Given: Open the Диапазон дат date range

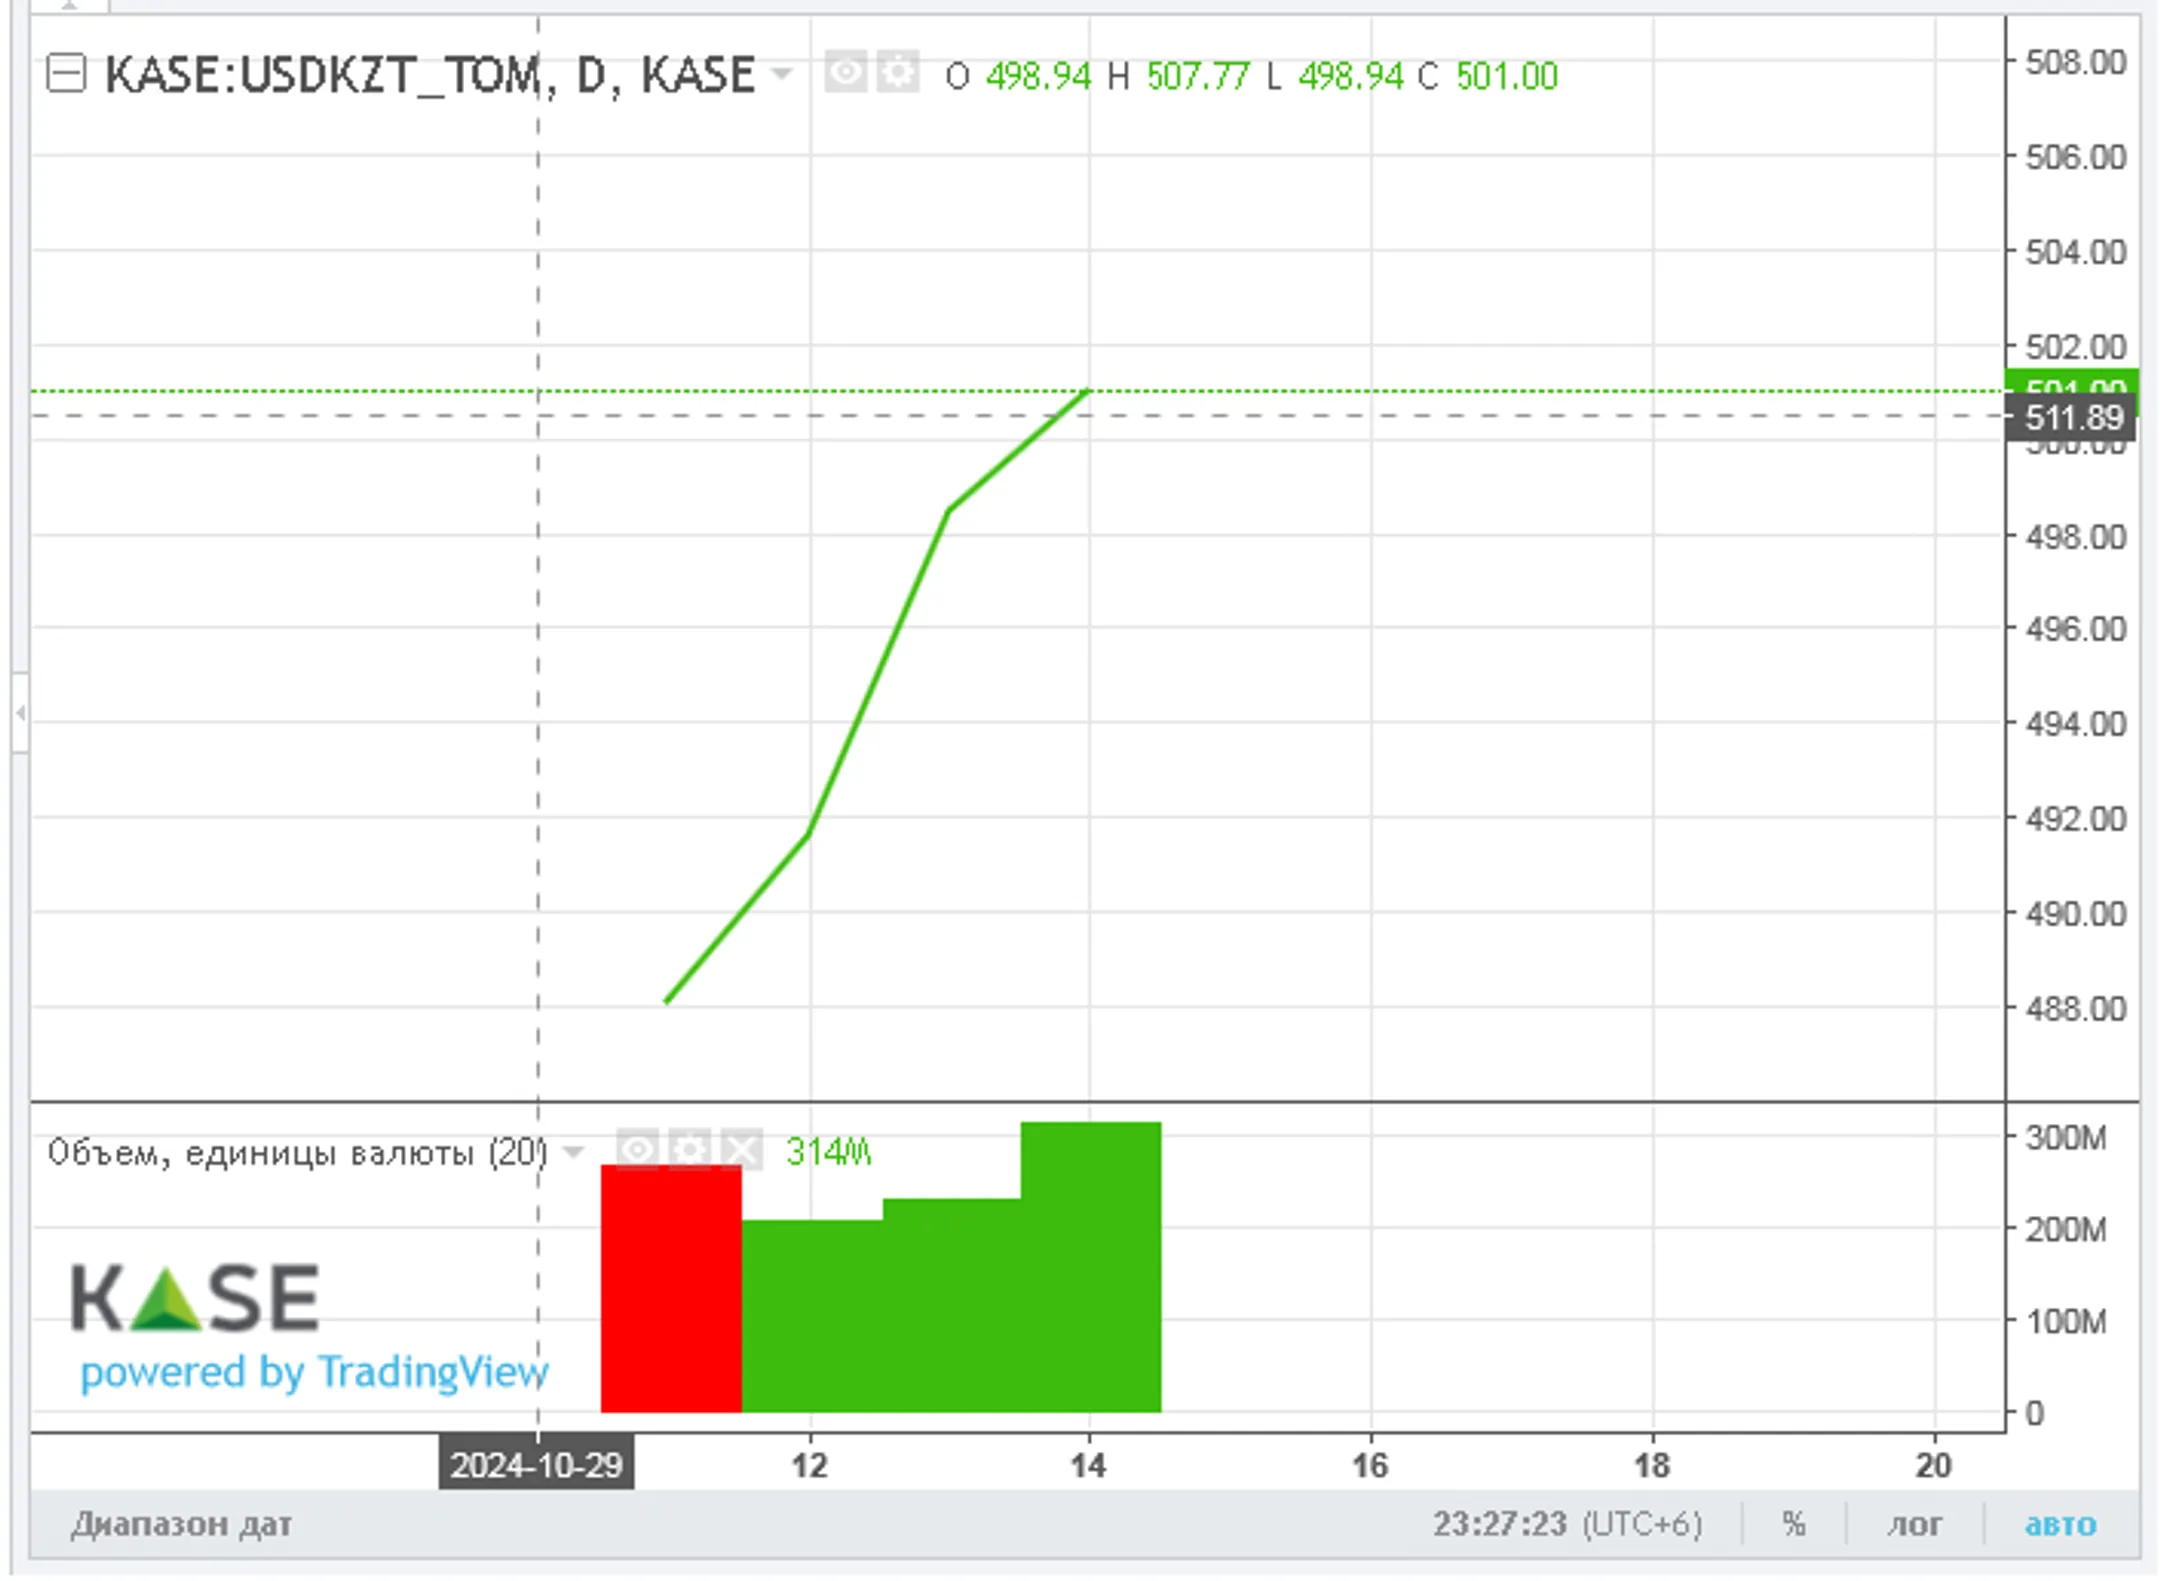Looking at the screenshot, I should pyautogui.click(x=181, y=1524).
